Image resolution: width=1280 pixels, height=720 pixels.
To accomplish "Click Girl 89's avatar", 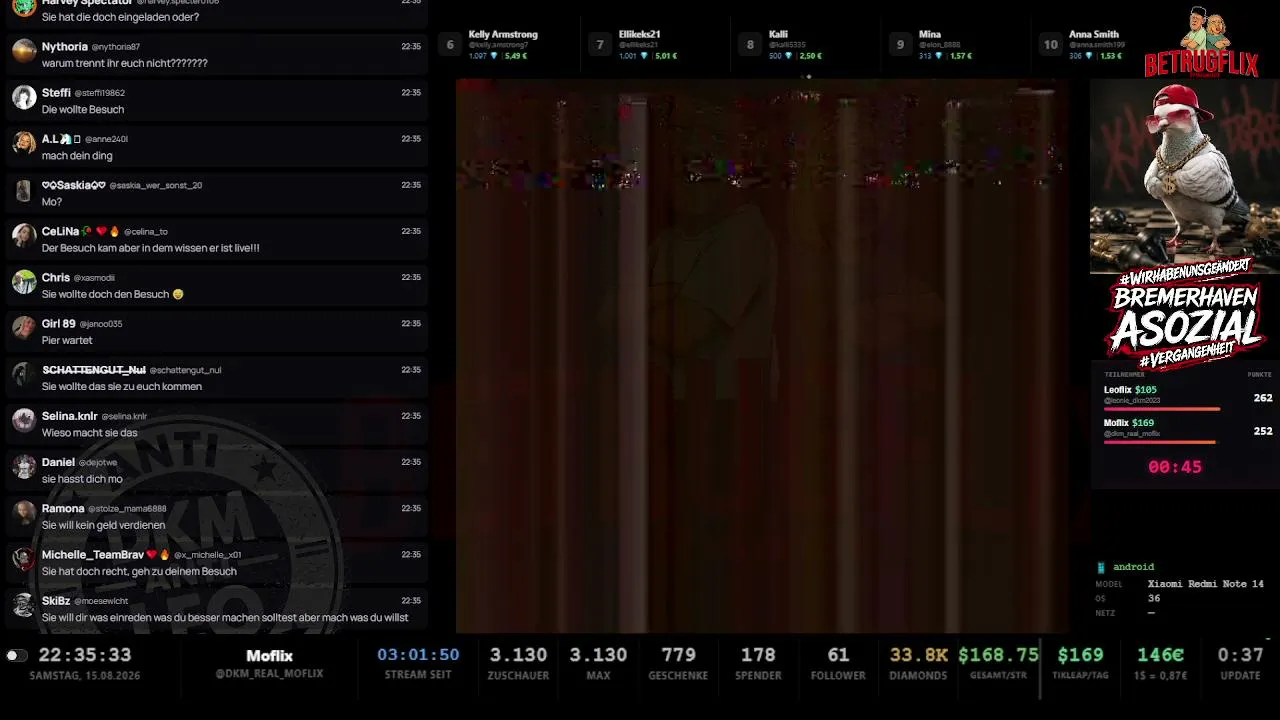I will (24, 327).
